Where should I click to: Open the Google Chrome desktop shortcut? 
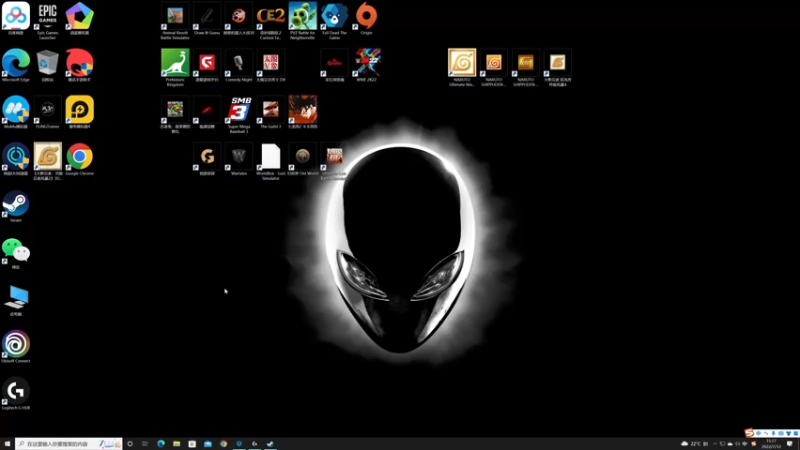click(80, 159)
